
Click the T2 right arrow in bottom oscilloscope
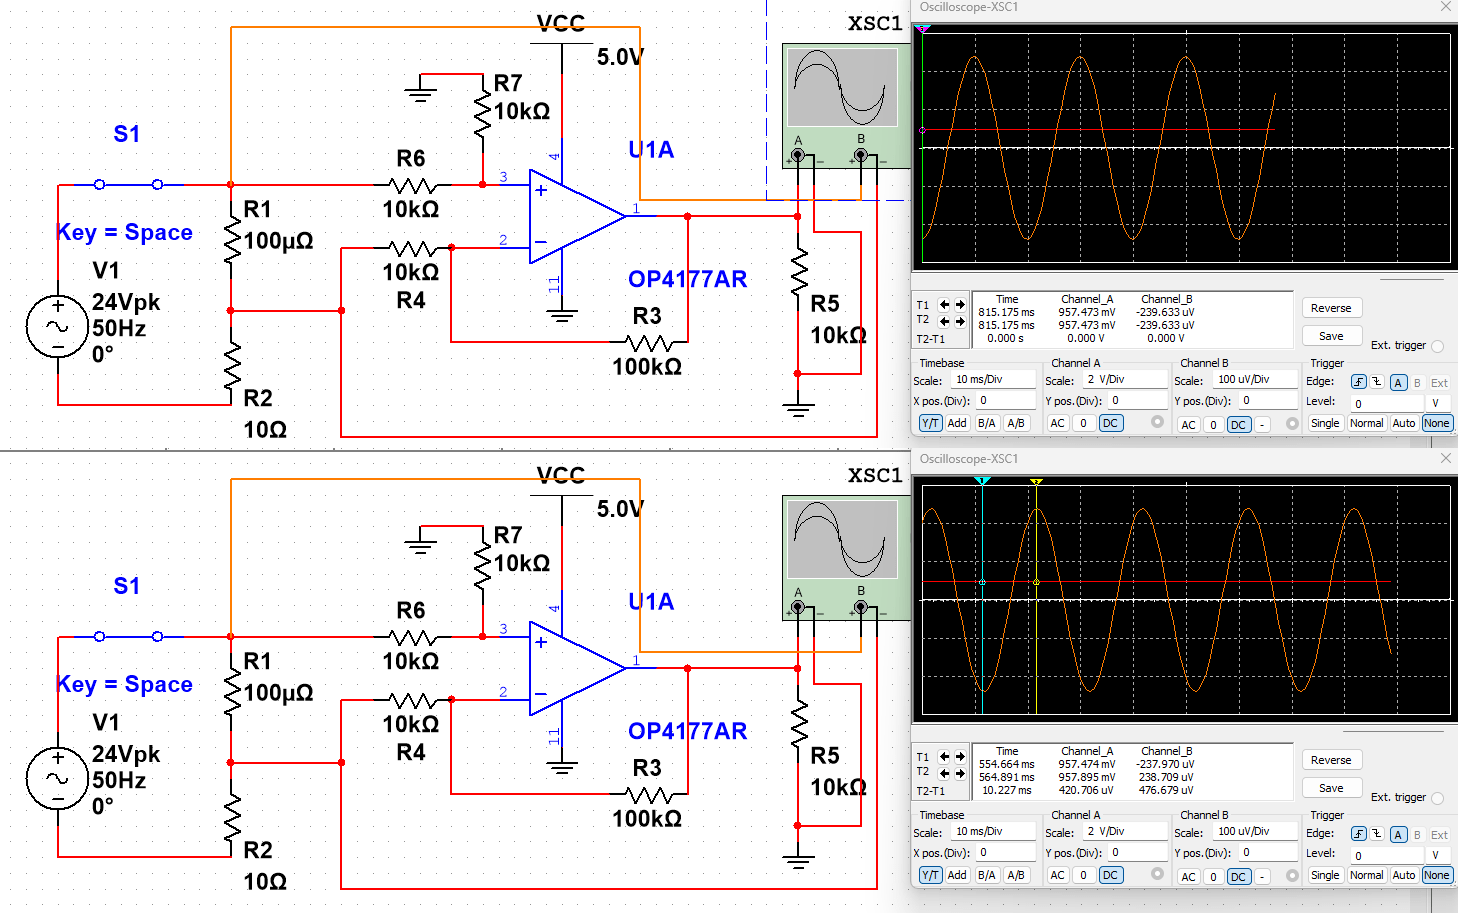(x=961, y=772)
